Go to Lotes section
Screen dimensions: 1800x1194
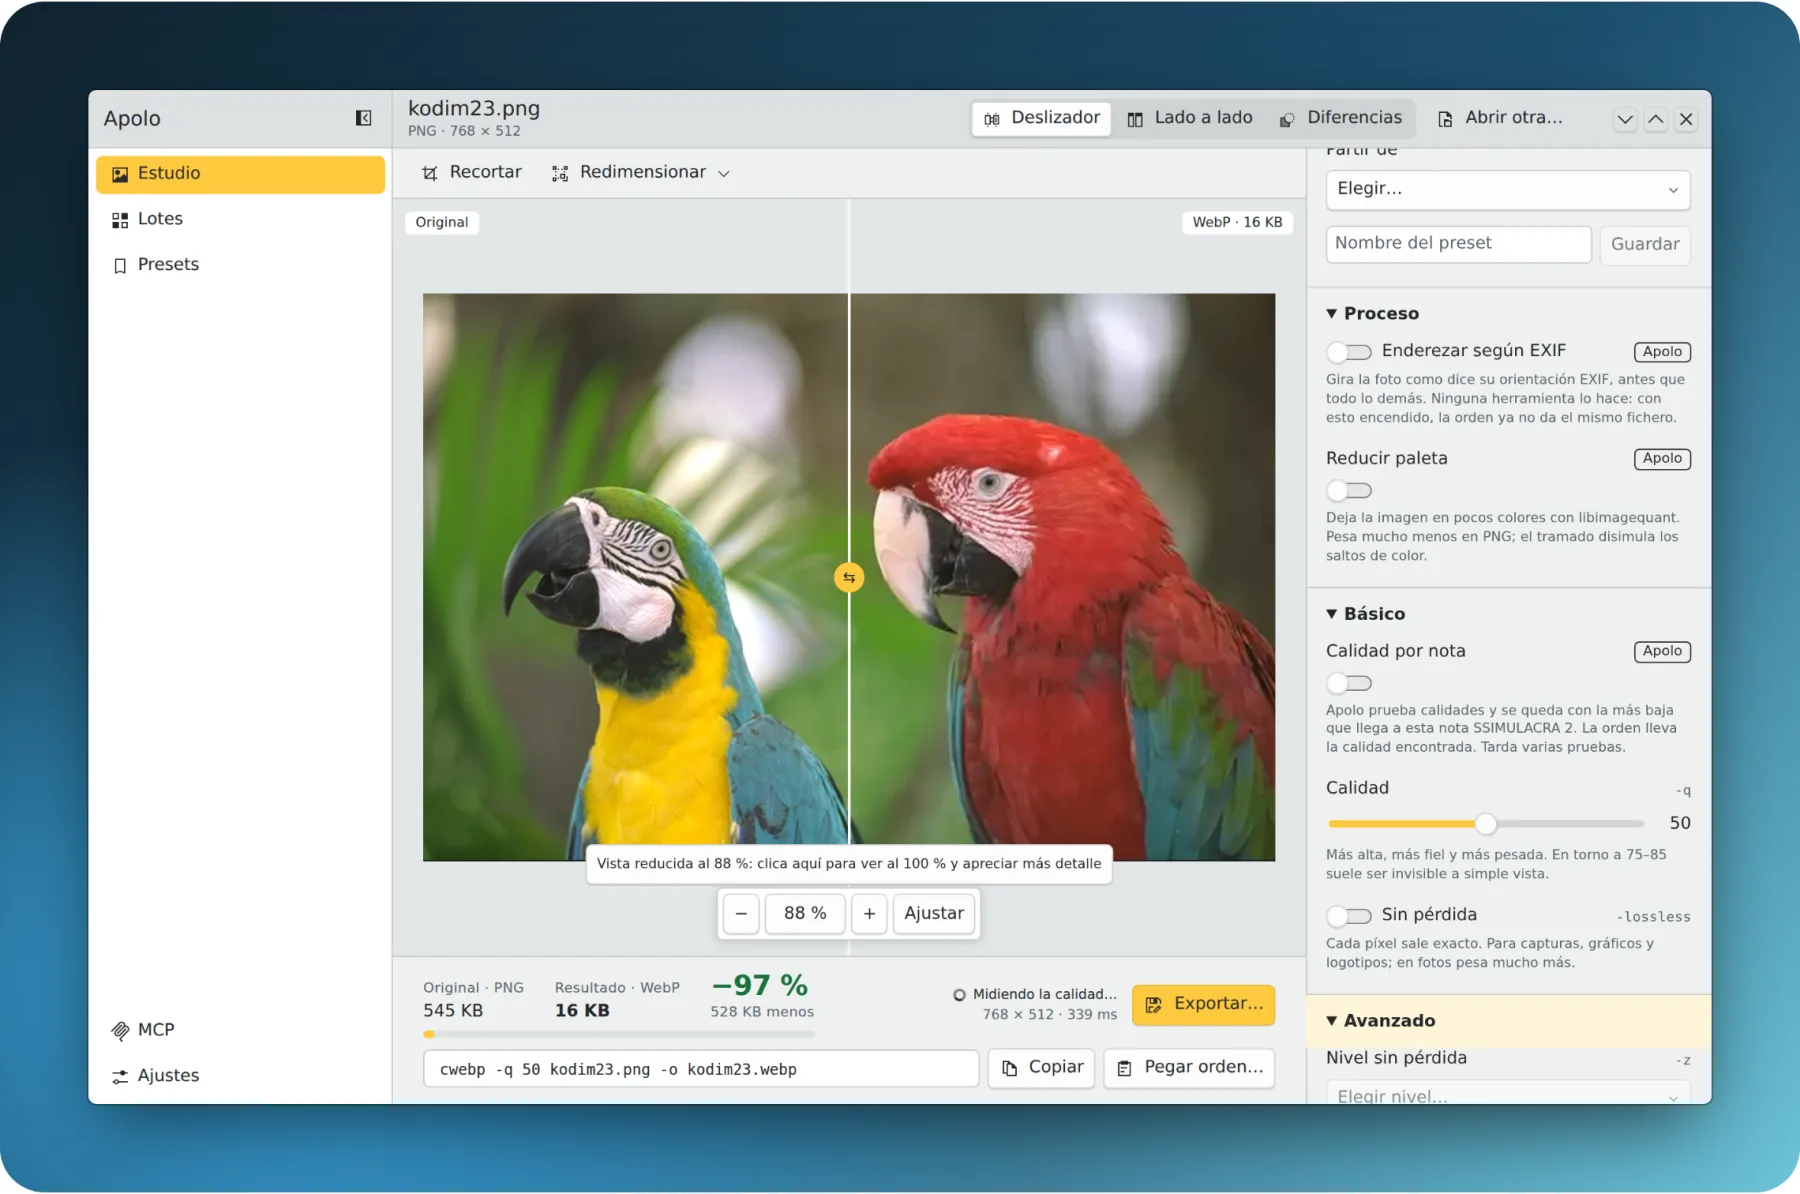pos(240,219)
